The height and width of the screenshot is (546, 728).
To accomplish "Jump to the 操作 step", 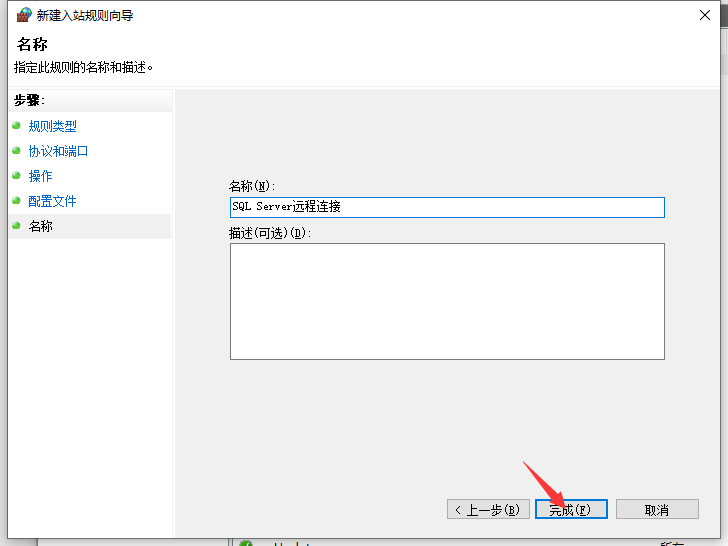I will pyautogui.click(x=40, y=176).
